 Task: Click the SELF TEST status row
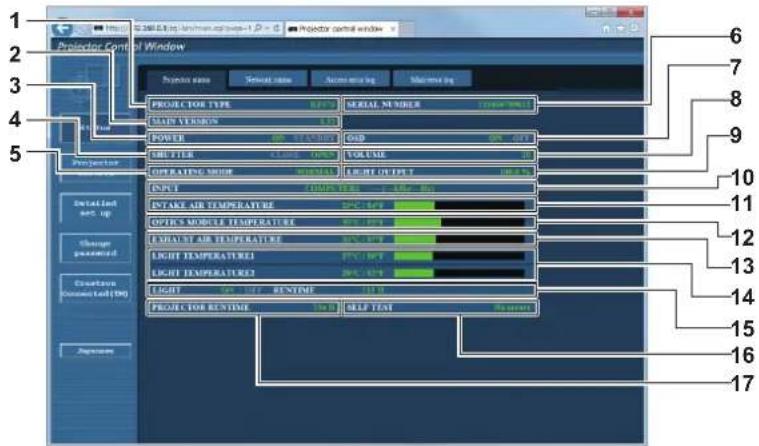(440, 308)
